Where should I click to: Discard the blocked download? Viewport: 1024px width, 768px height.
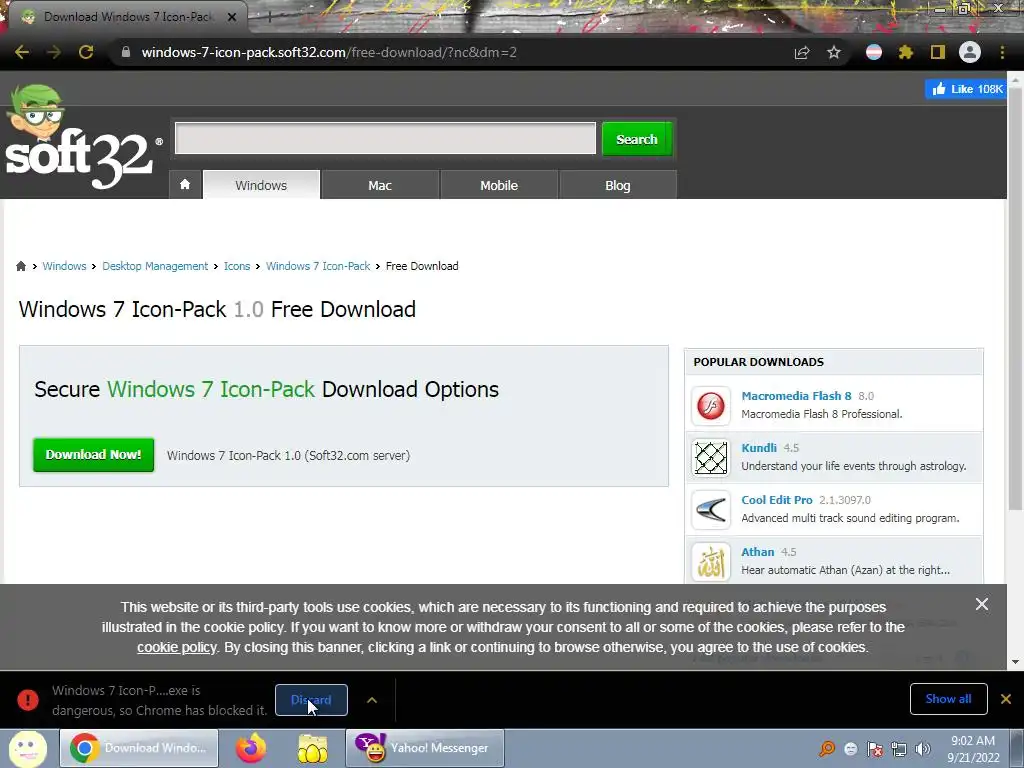tap(311, 700)
